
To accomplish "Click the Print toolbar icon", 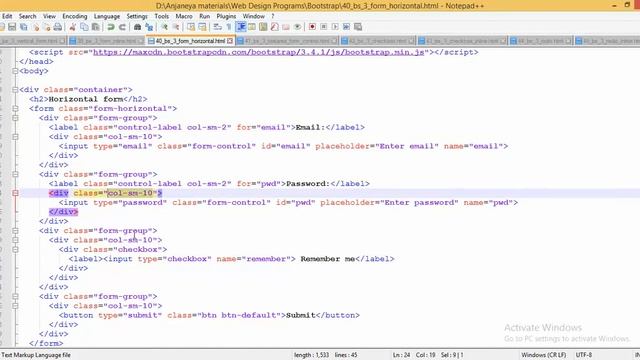I will click(58, 27).
